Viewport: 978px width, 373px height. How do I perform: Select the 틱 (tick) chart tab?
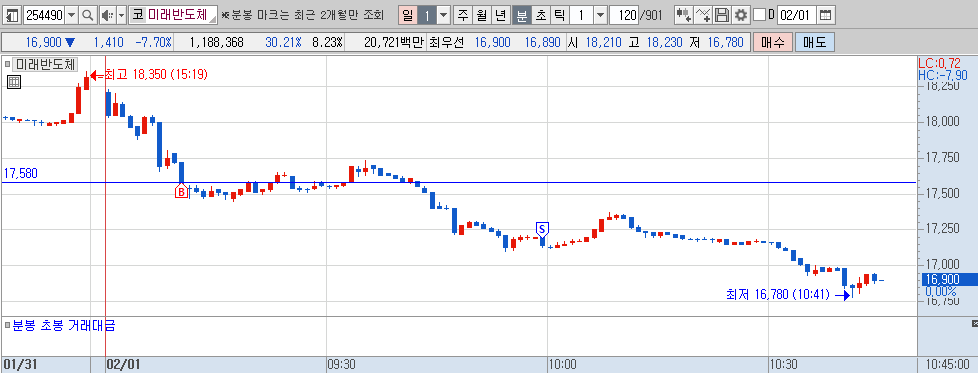click(559, 14)
